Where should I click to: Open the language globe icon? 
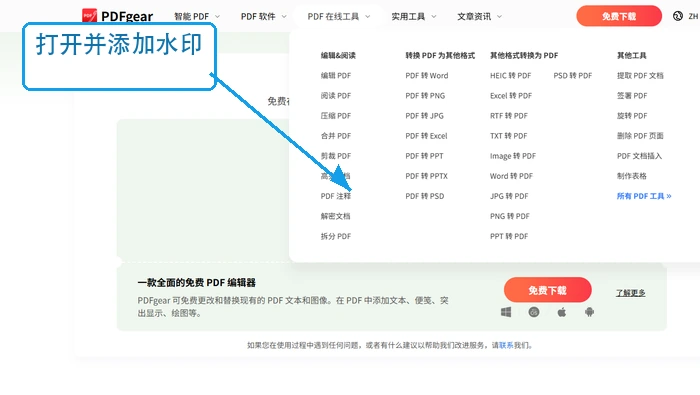click(x=678, y=16)
